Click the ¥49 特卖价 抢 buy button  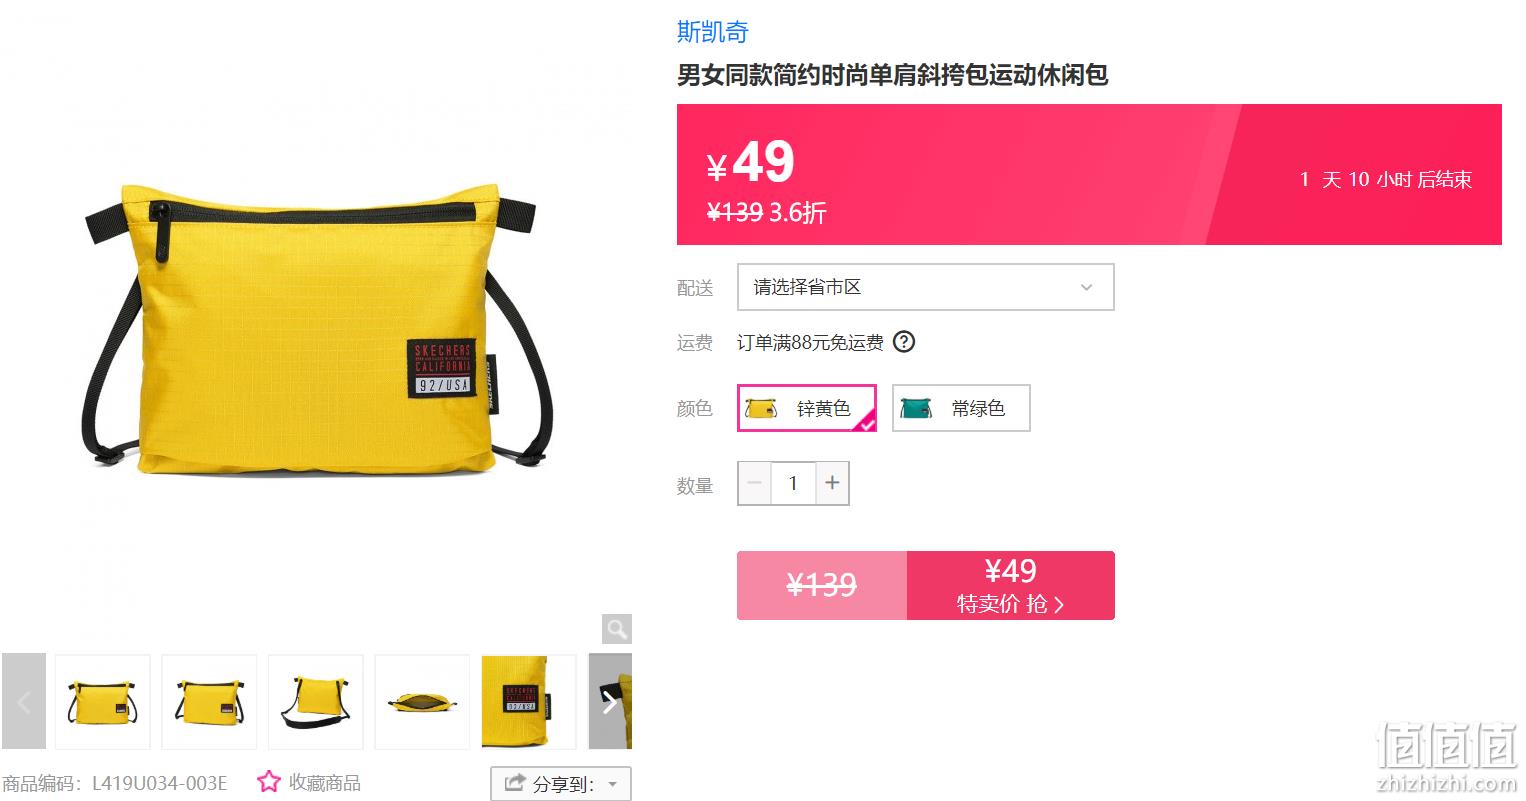(1011, 585)
